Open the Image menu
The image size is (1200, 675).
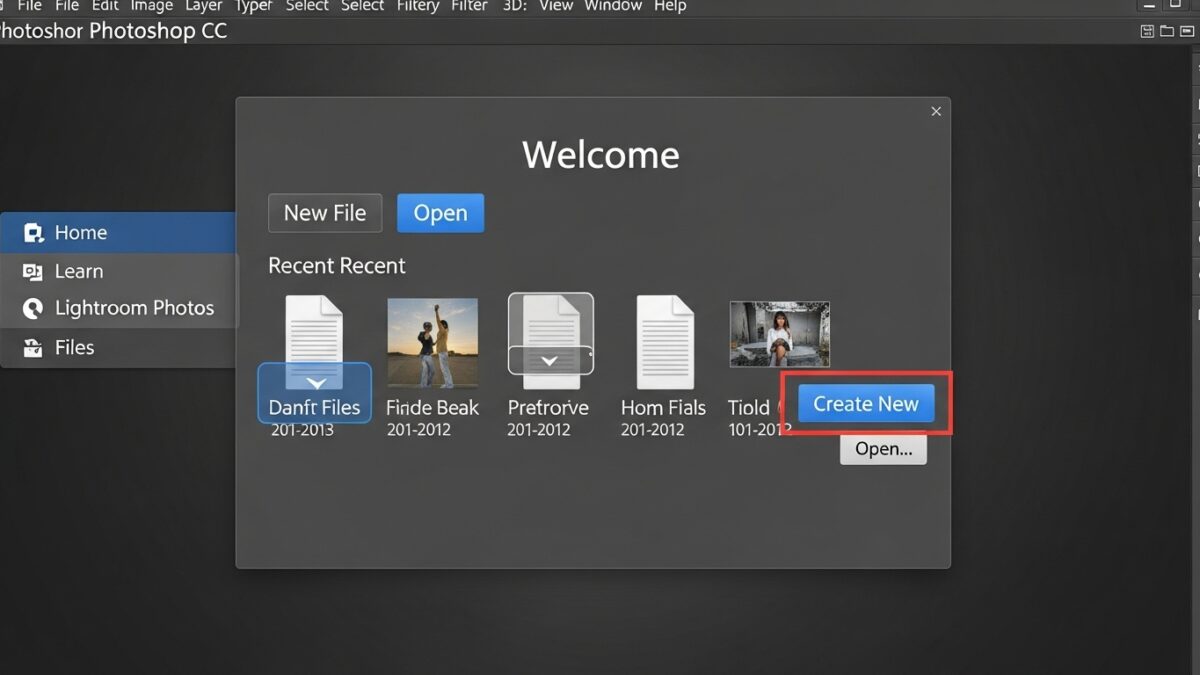[152, 6]
